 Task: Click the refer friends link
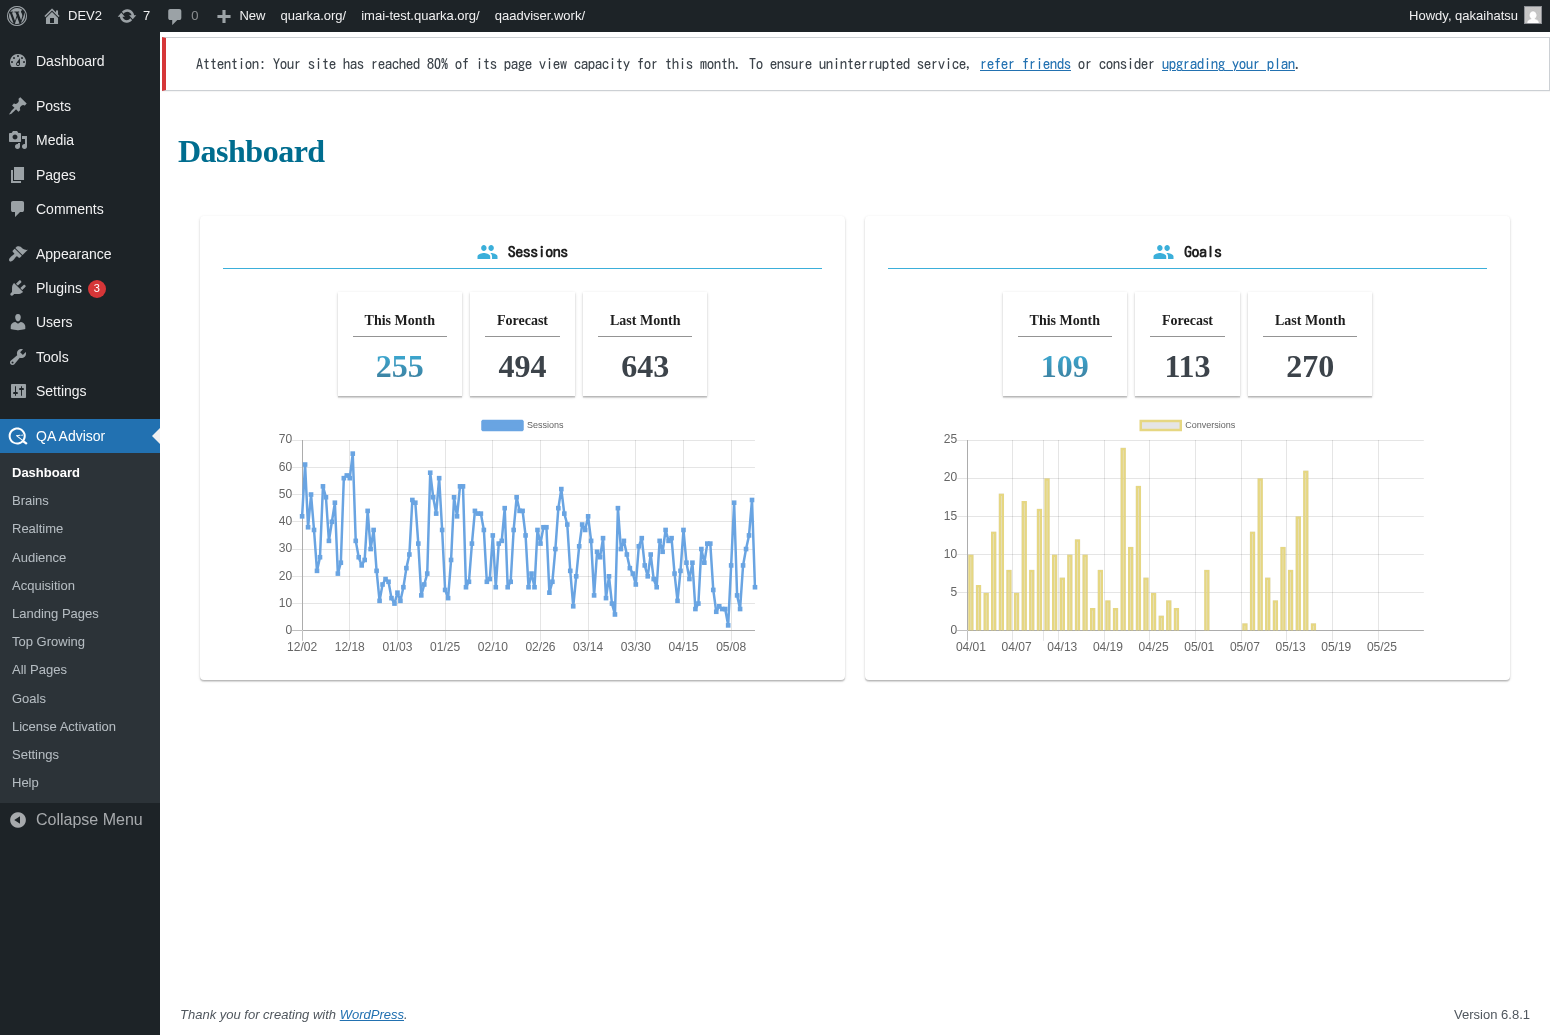(1025, 64)
